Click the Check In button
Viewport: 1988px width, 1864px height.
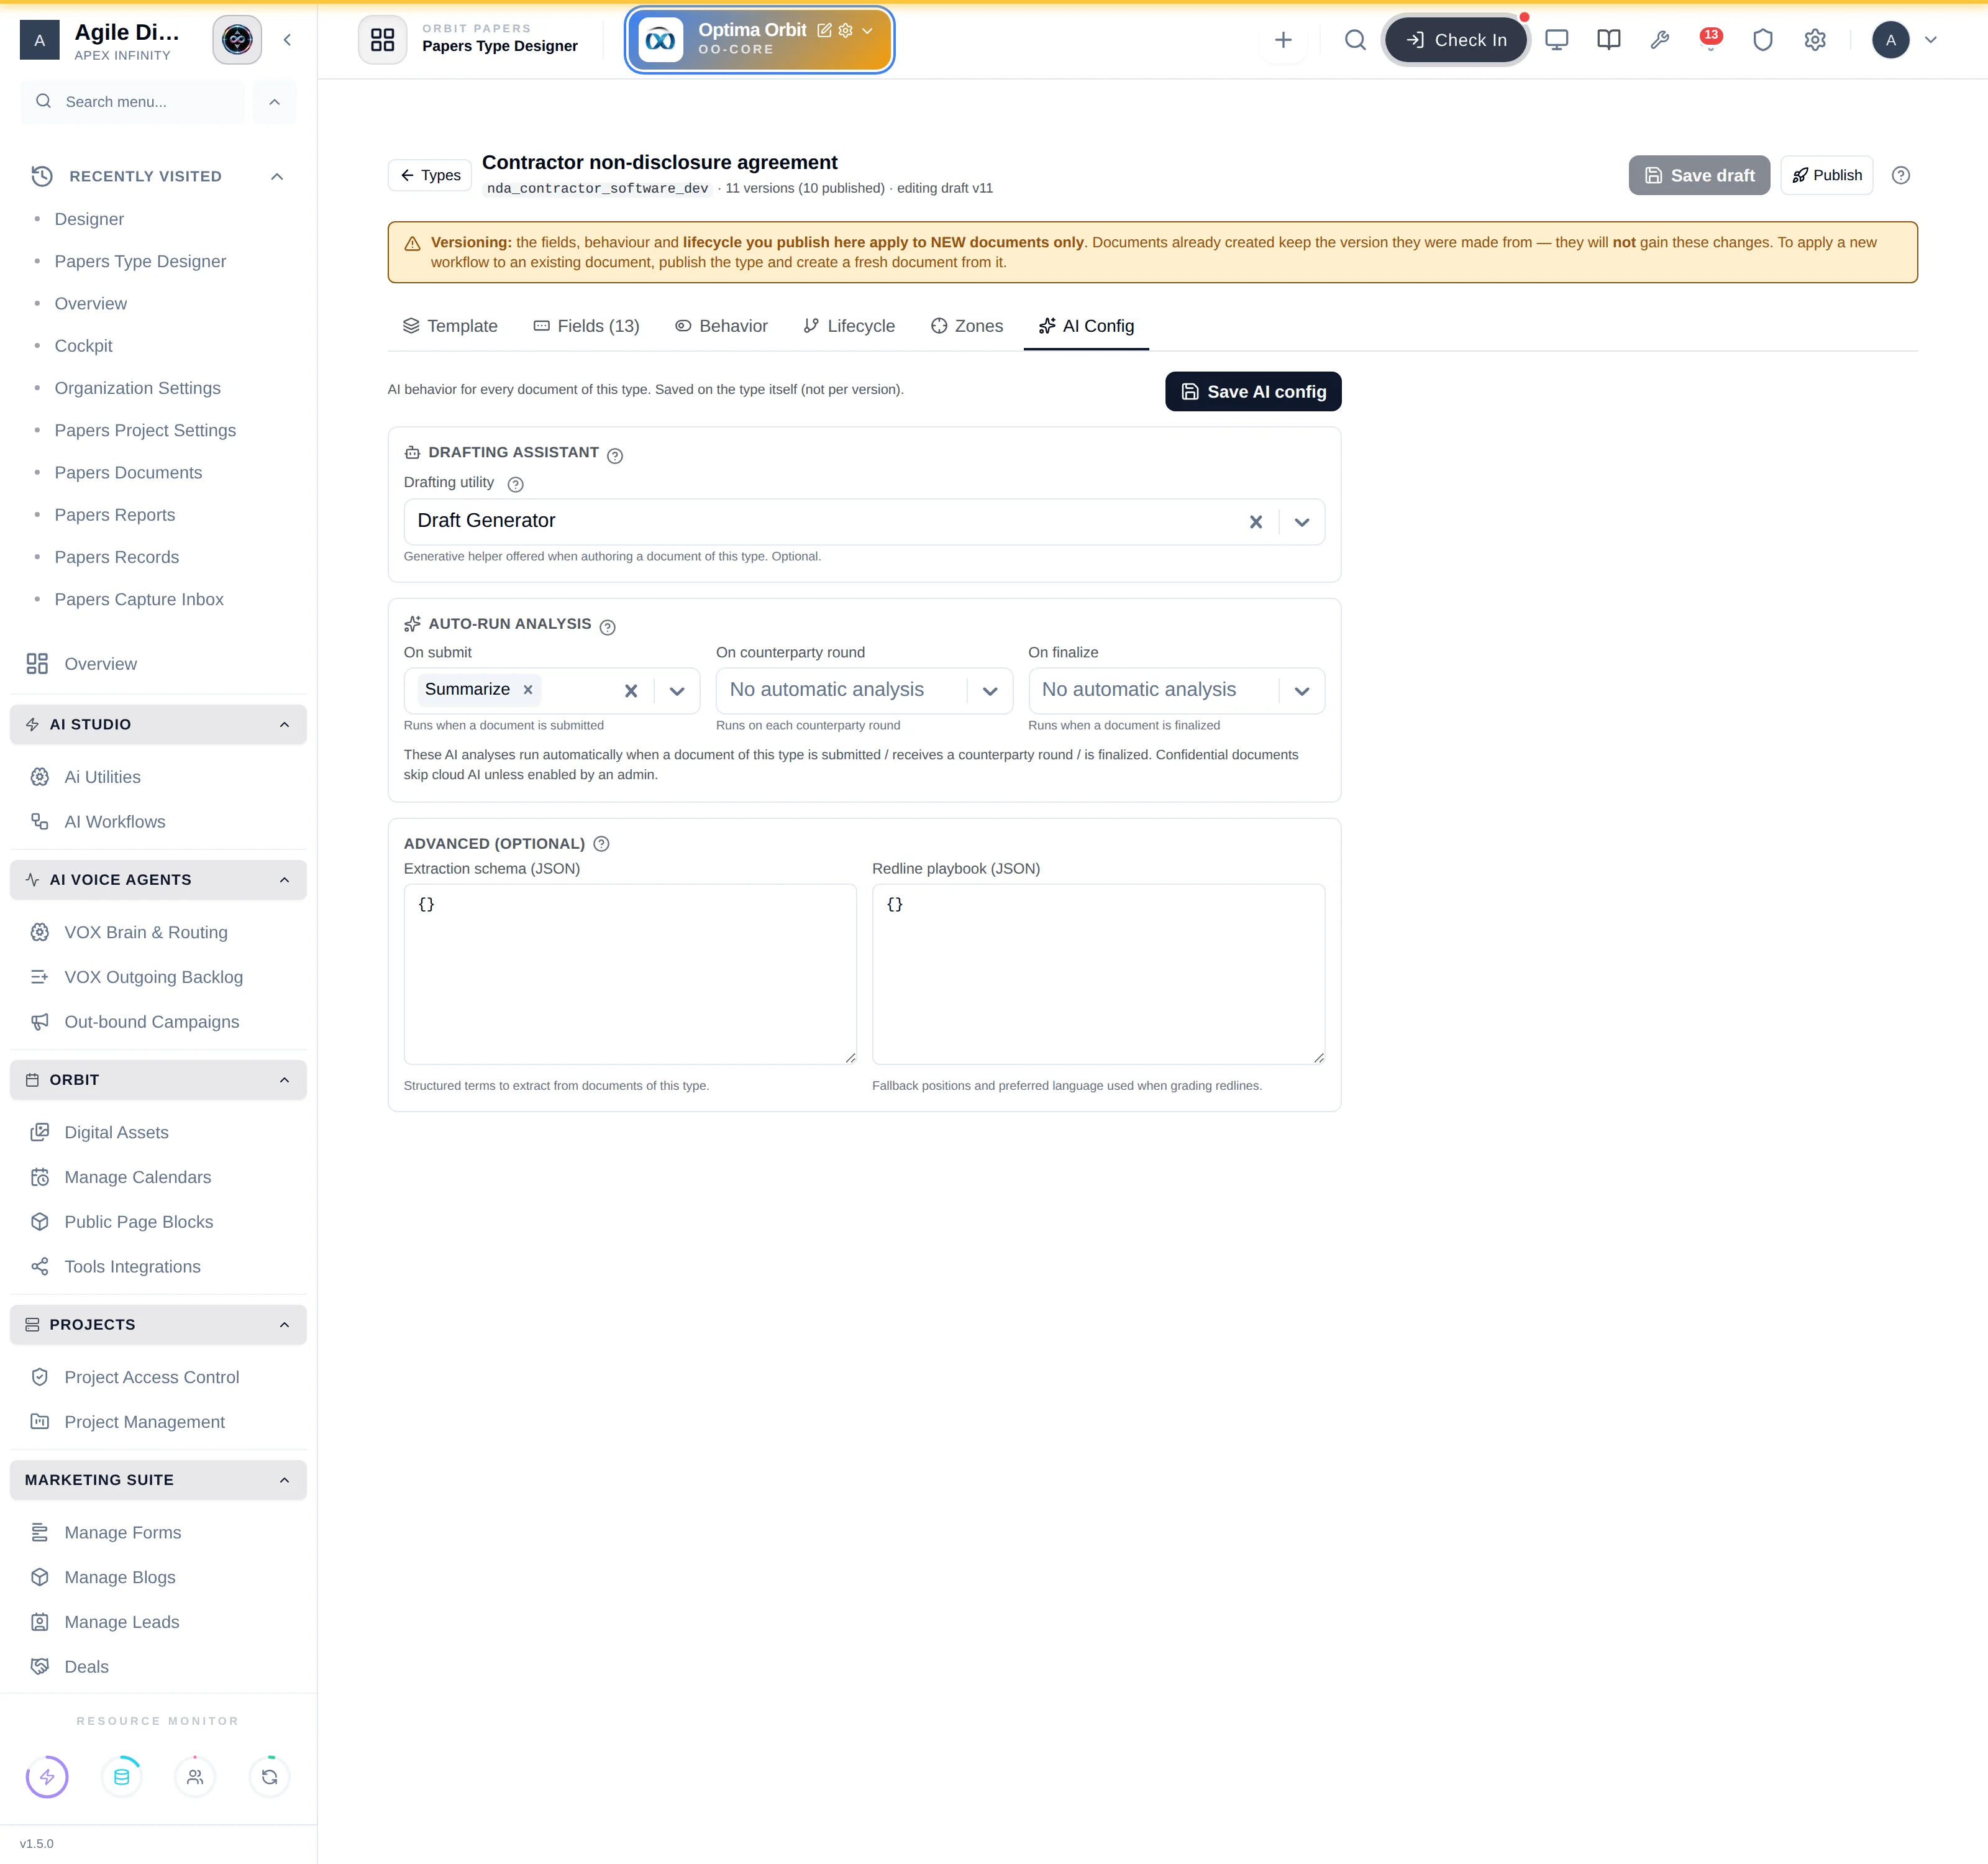pos(1456,40)
